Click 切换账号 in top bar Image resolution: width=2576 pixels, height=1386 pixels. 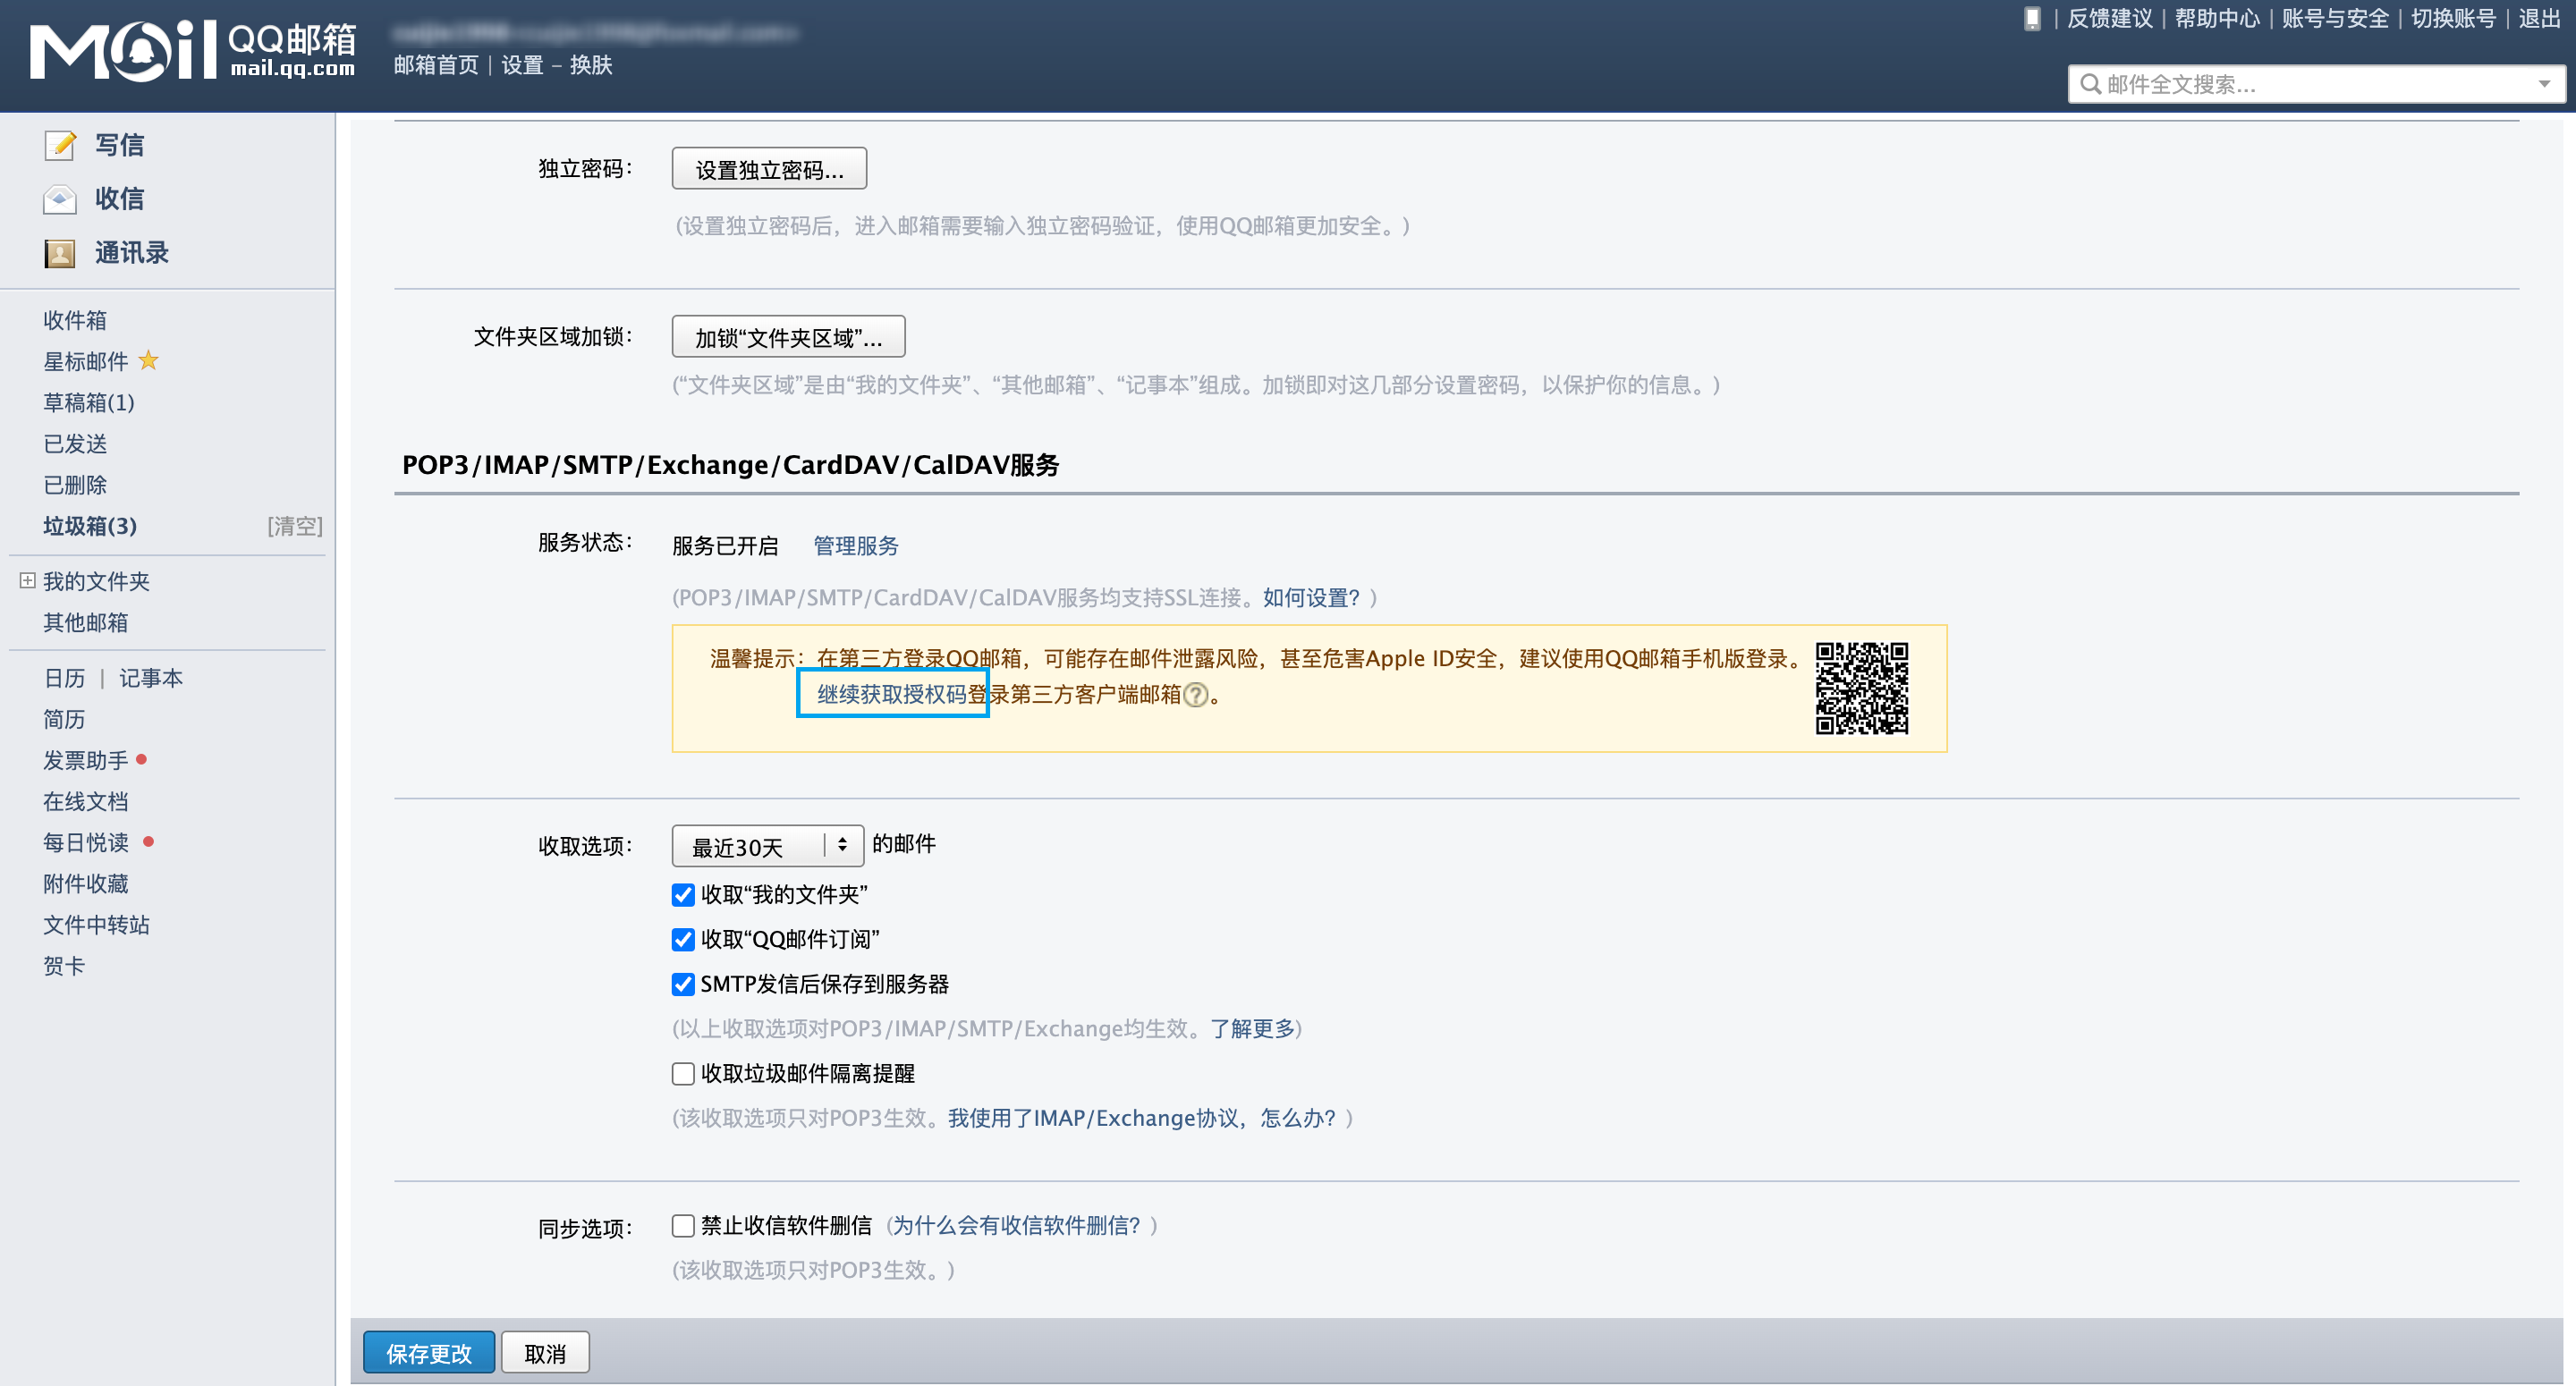click(2453, 19)
